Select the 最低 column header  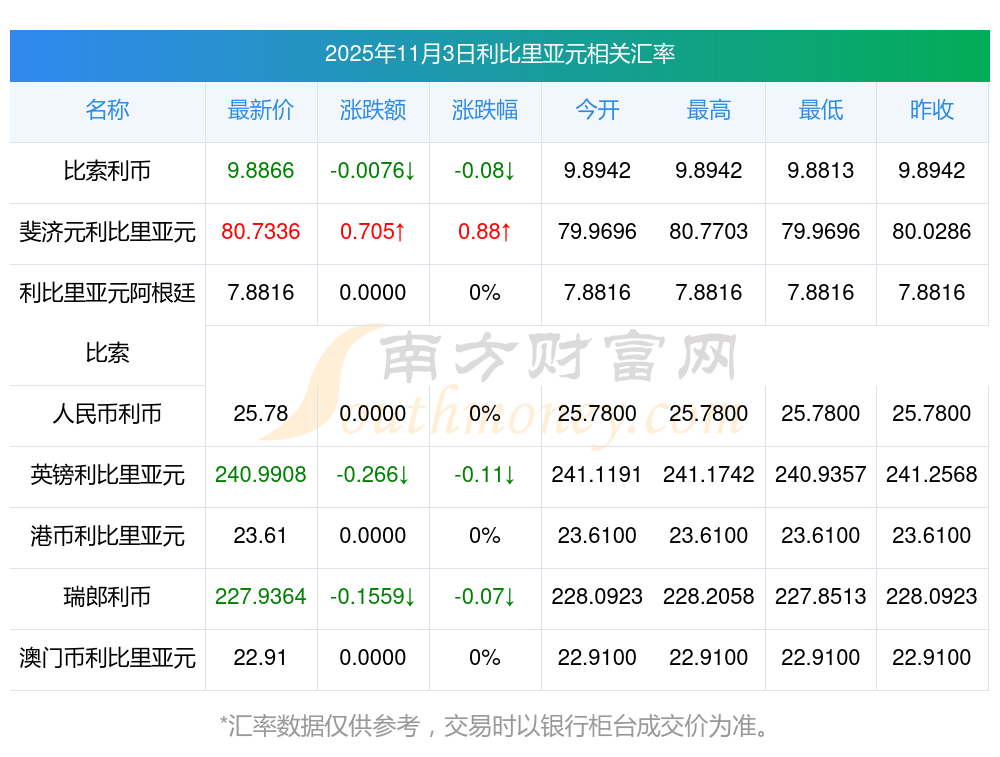pos(821,110)
